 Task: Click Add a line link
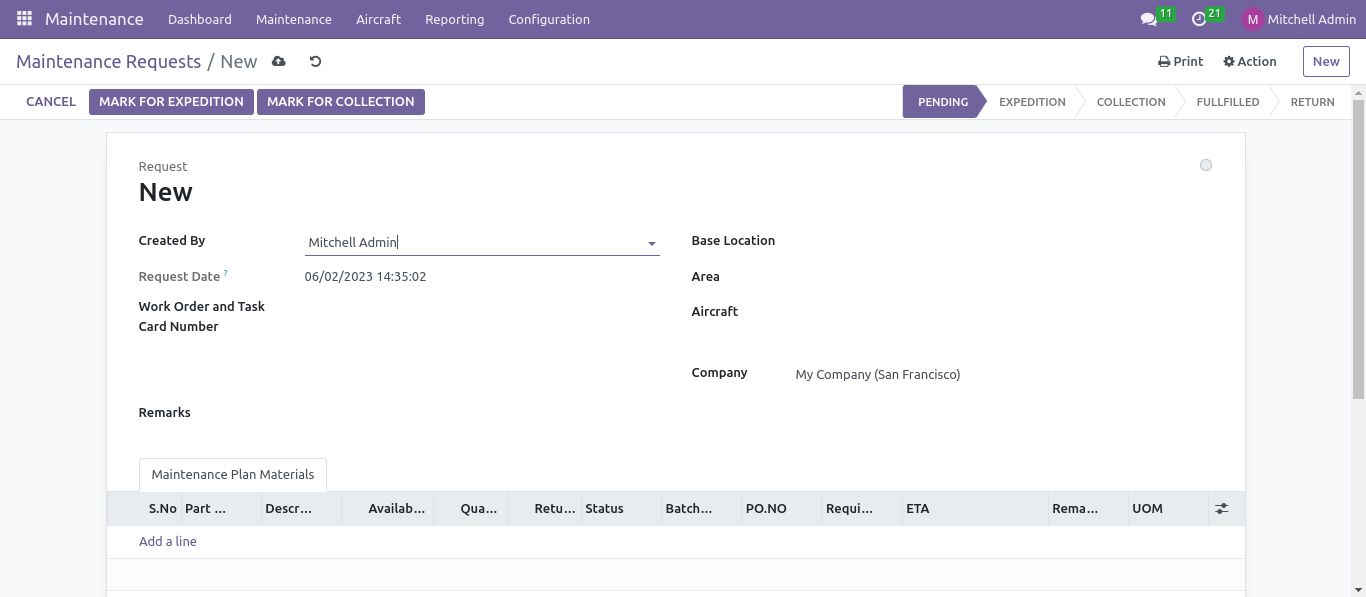coord(168,542)
